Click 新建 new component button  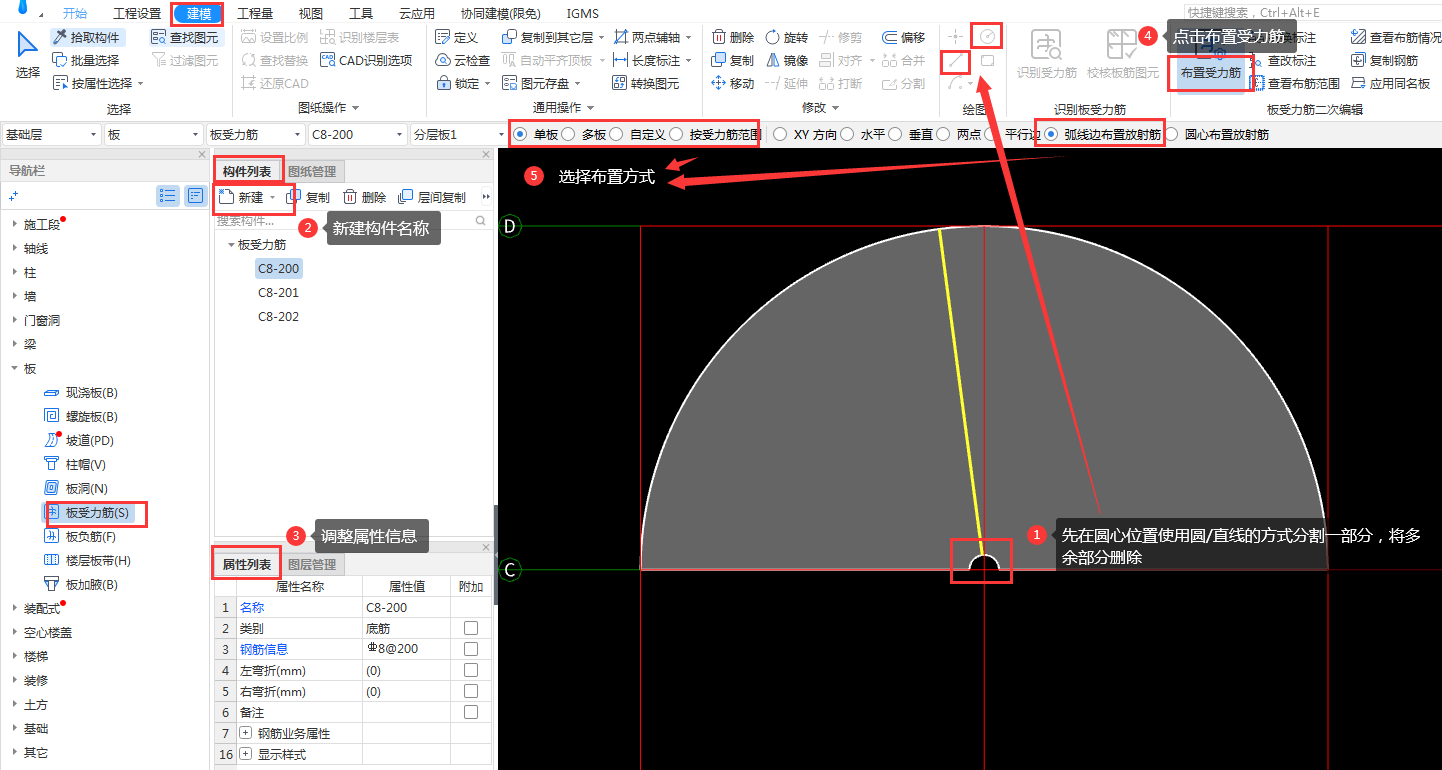[247, 197]
